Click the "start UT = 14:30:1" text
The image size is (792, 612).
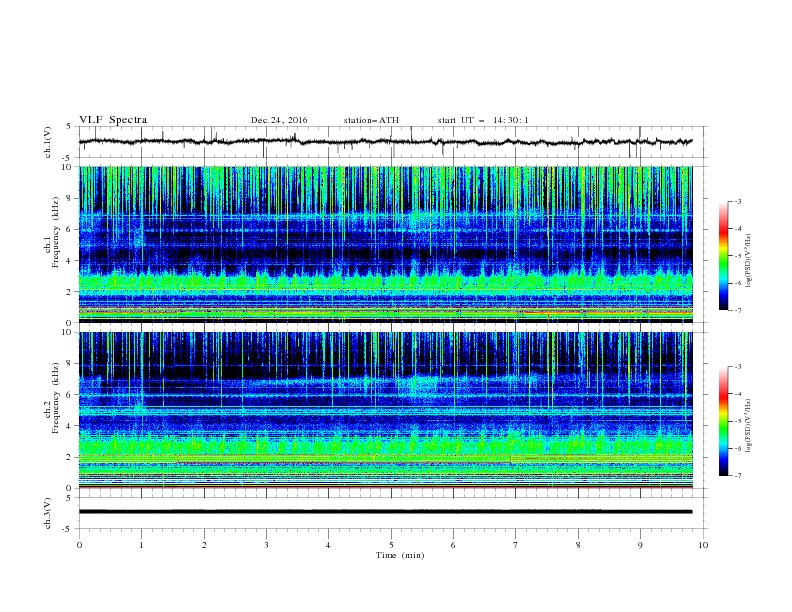[483, 120]
